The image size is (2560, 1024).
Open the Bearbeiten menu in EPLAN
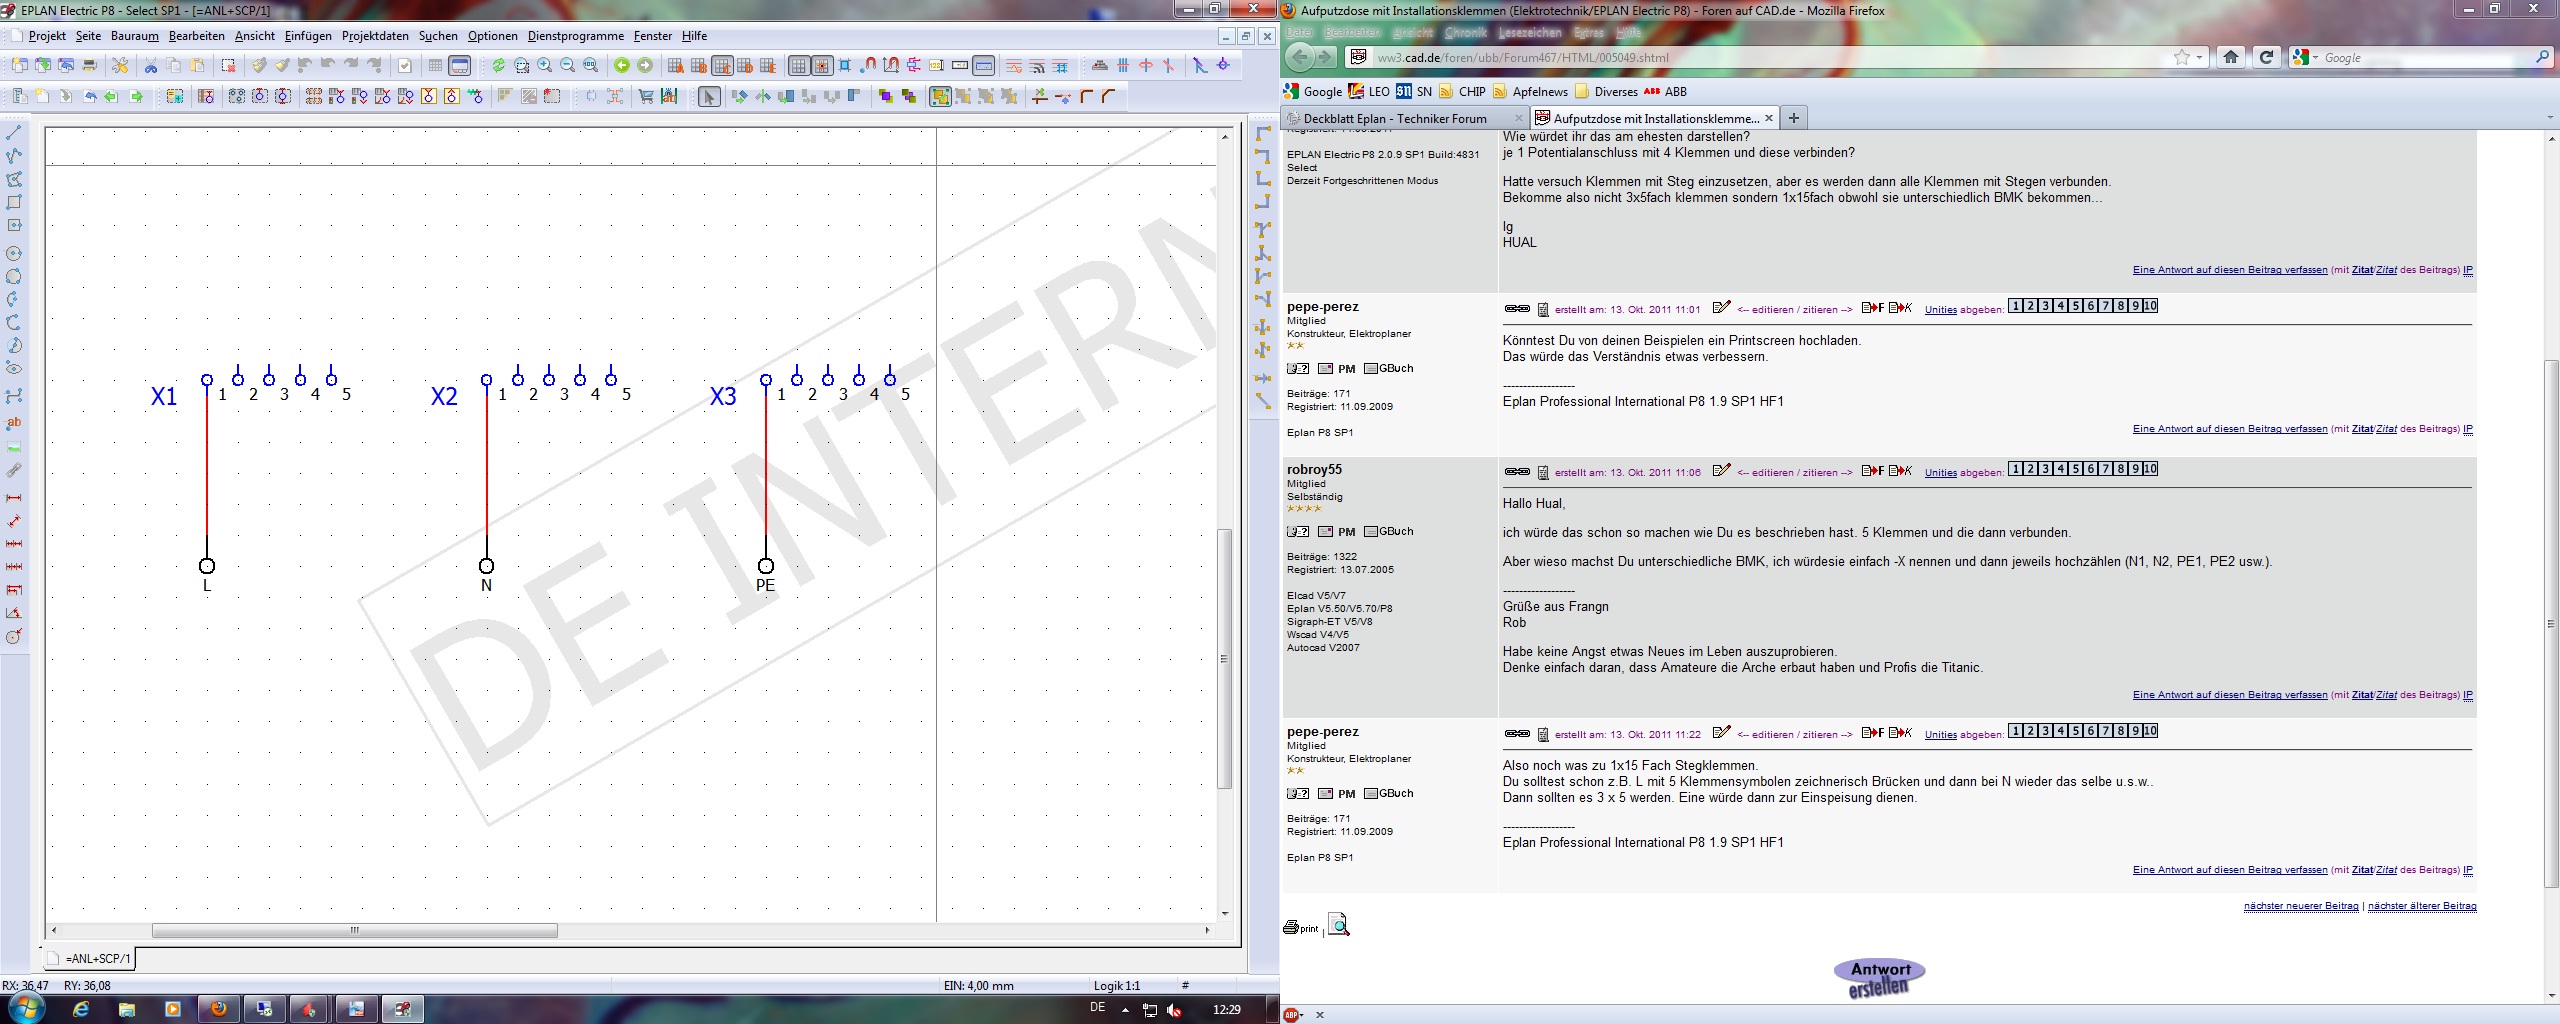click(x=197, y=36)
